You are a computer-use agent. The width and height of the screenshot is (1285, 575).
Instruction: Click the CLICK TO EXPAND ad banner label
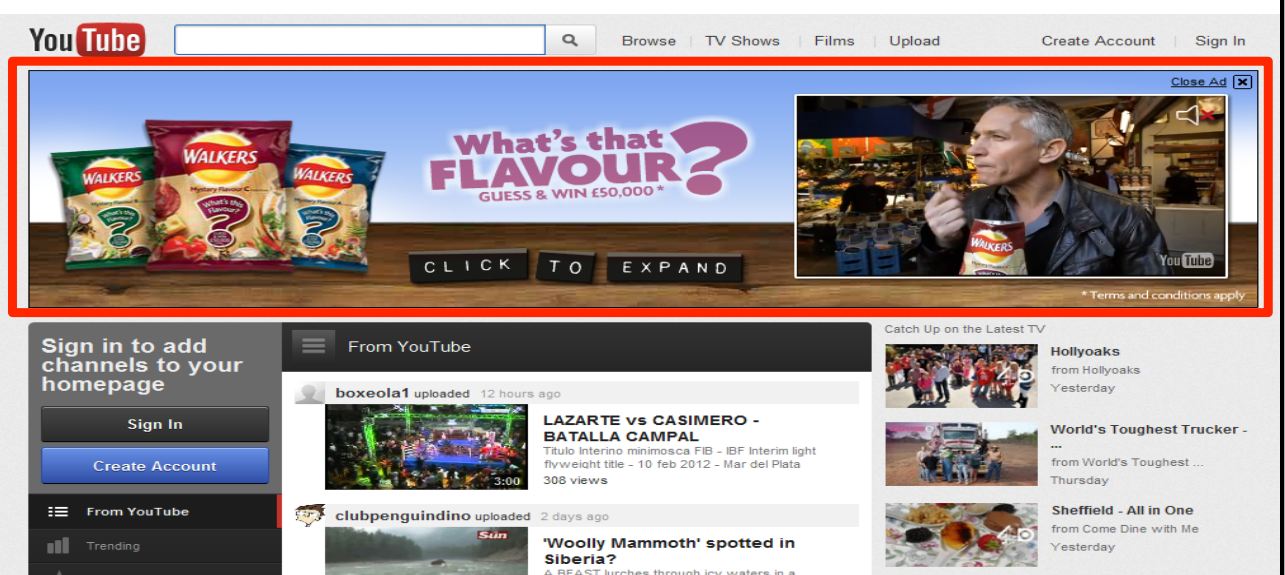[575, 267]
